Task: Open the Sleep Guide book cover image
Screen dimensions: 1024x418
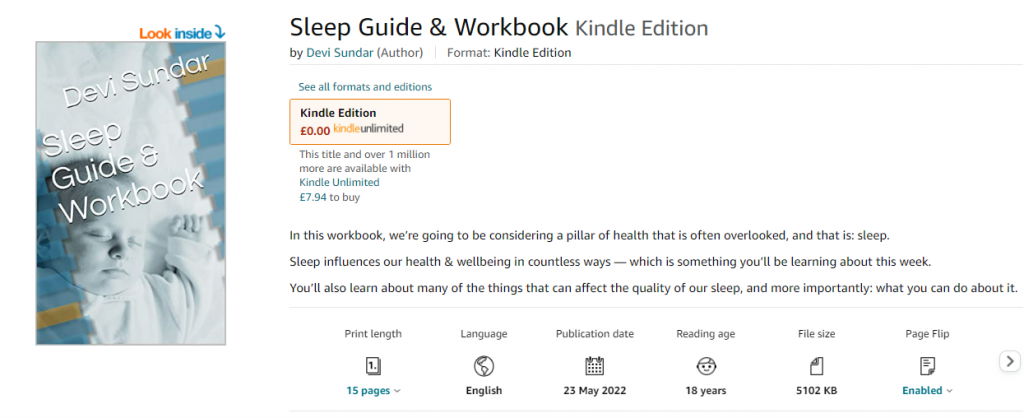Action: [x=132, y=193]
